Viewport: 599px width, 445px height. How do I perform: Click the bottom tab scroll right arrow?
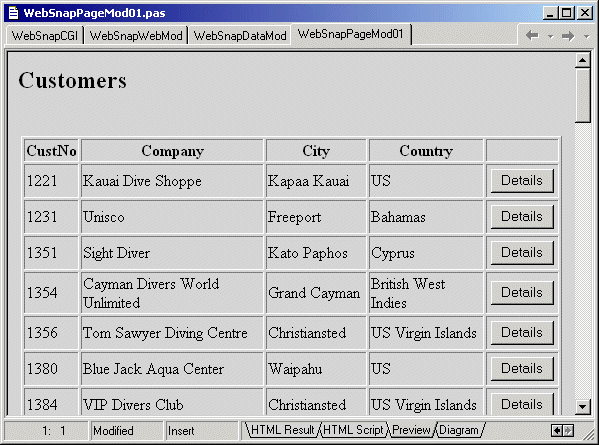(568, 430)
